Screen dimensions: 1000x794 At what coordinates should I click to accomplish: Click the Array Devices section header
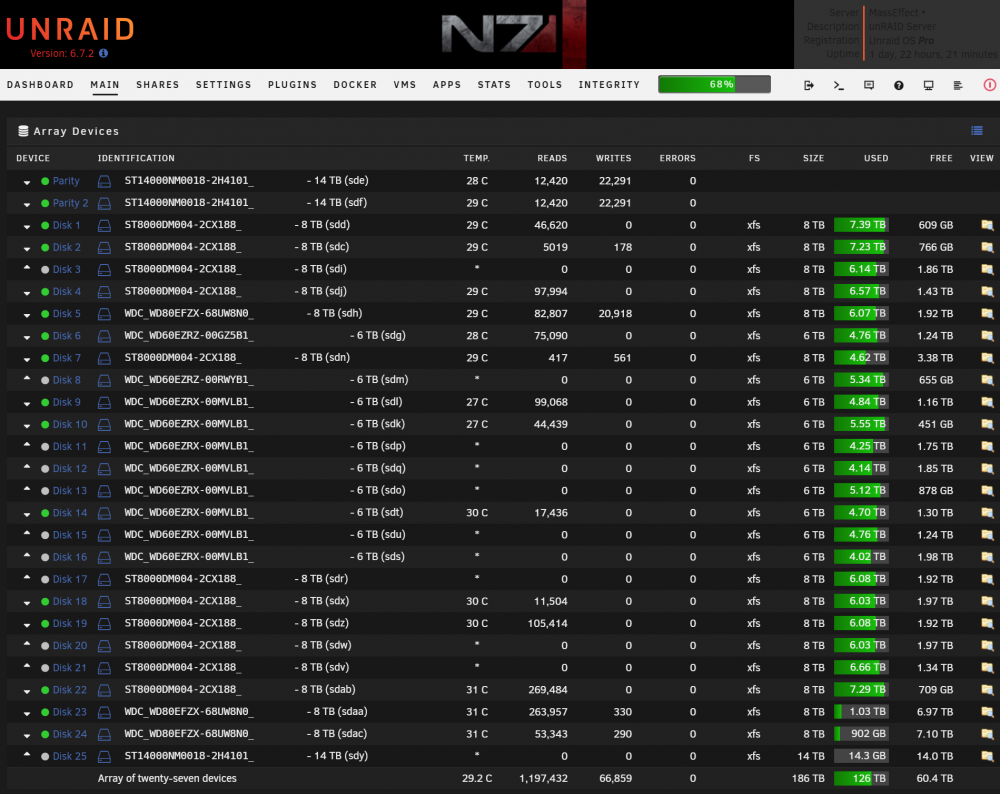(x=77, y=131)
